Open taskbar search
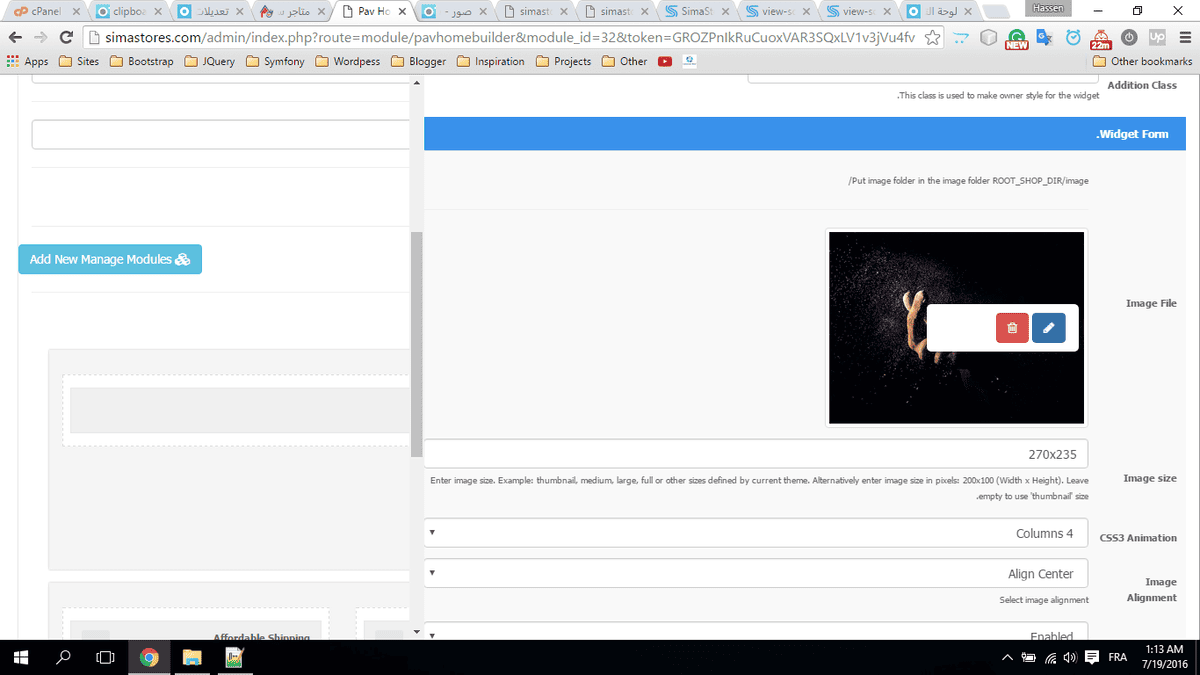 point(63,657)
